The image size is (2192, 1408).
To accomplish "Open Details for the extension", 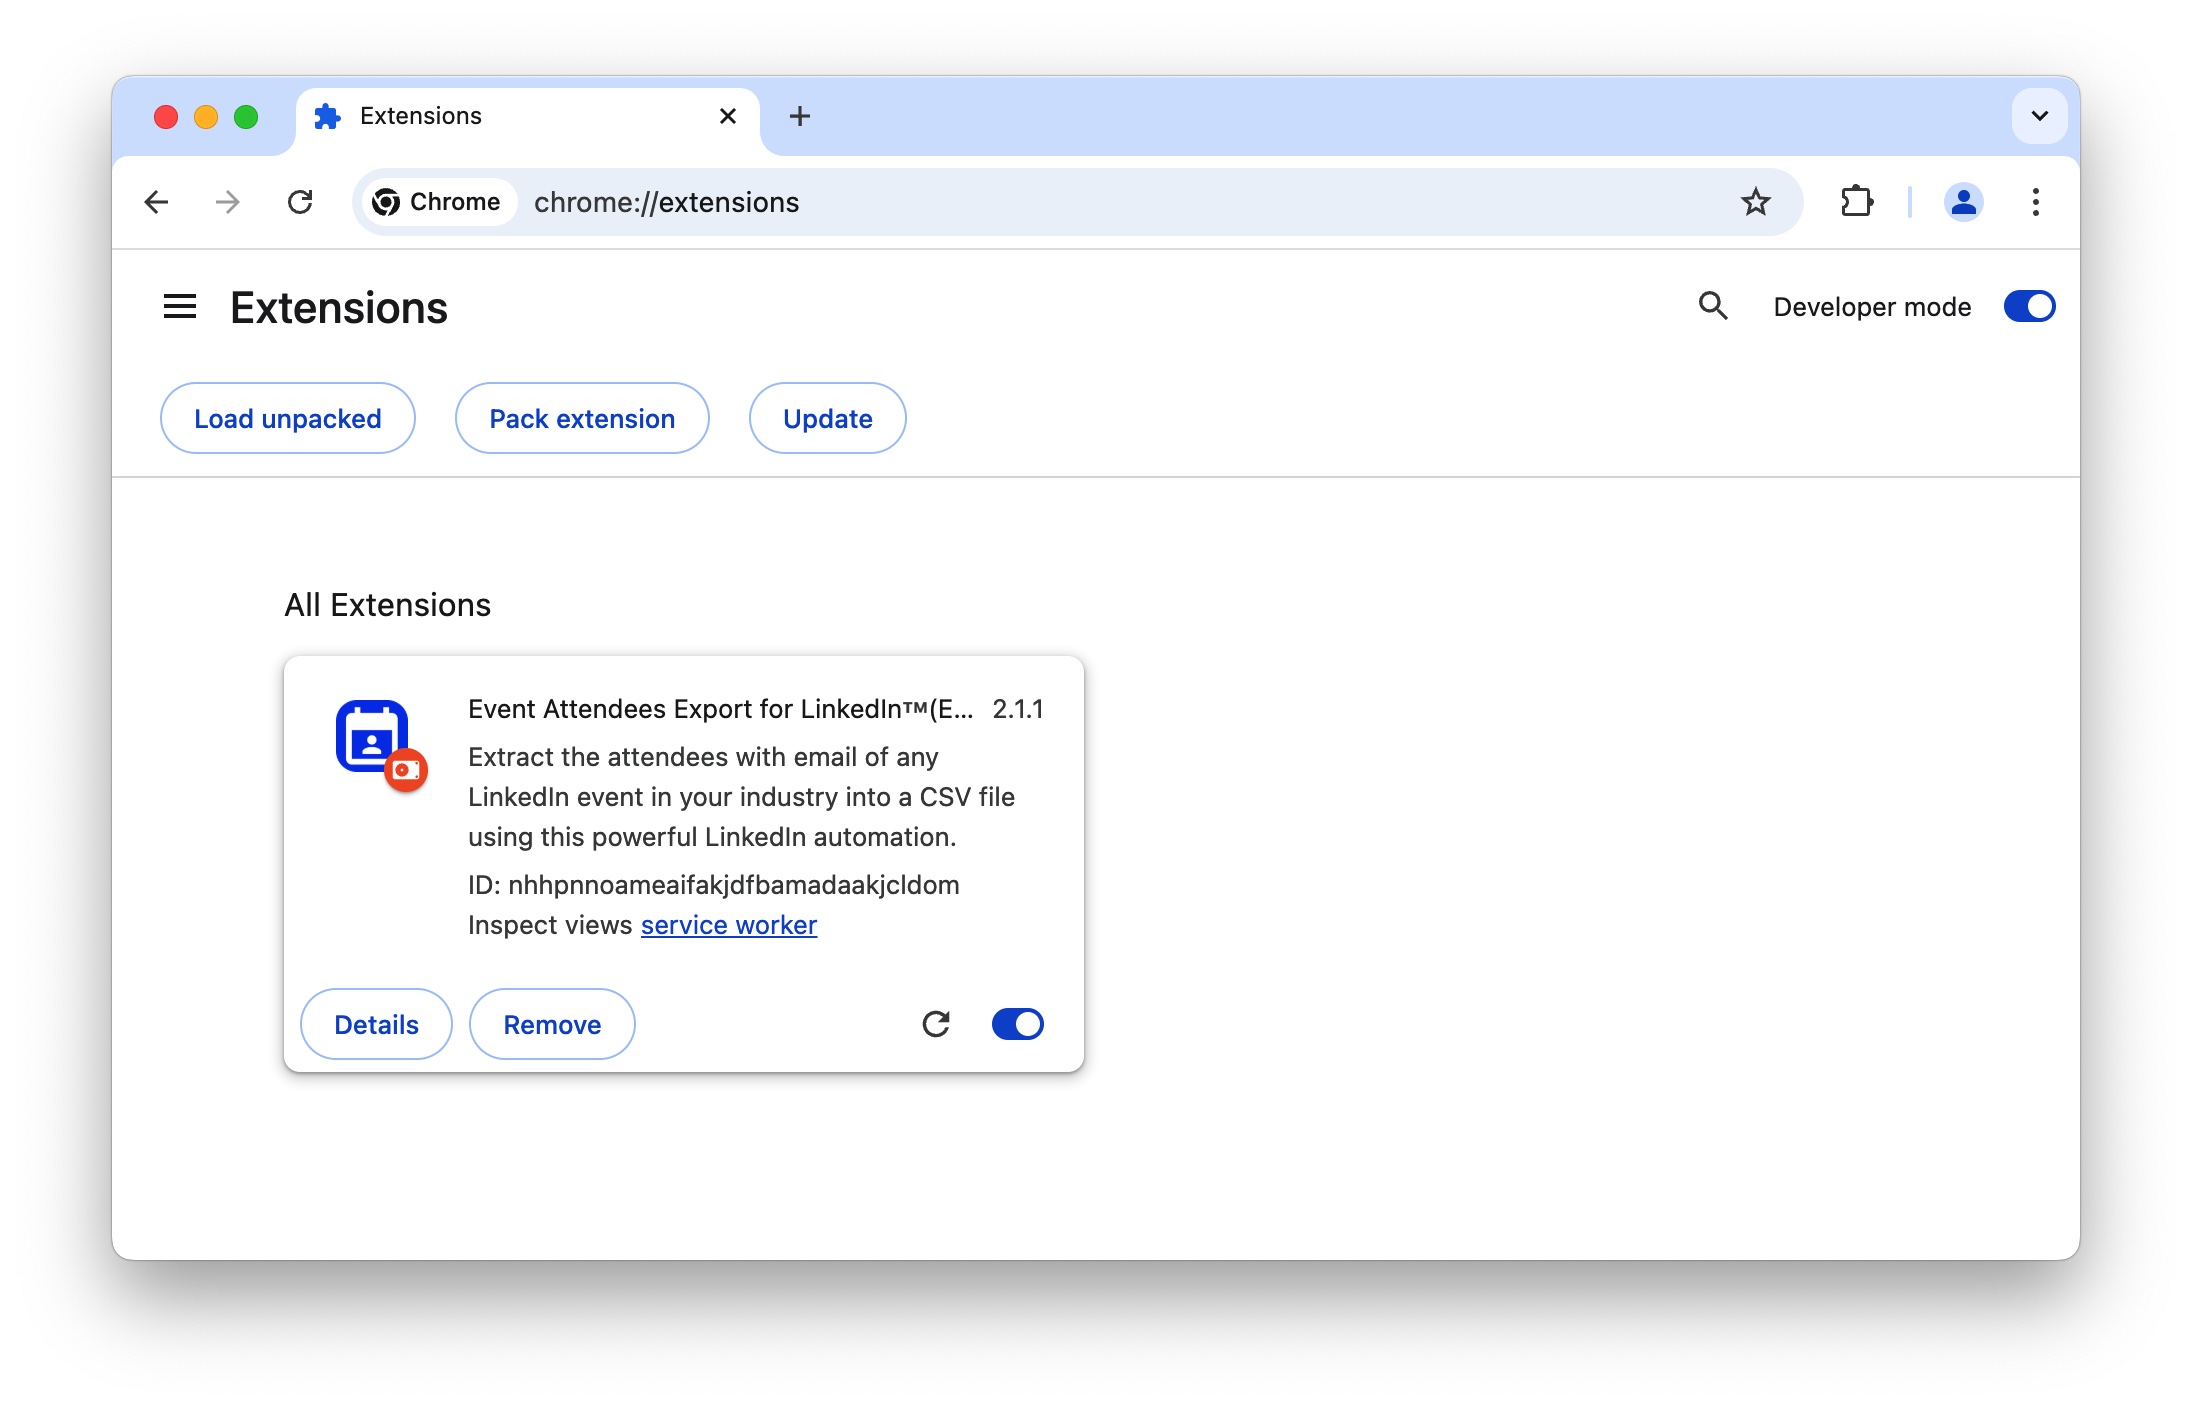I will pos(376,1024).
